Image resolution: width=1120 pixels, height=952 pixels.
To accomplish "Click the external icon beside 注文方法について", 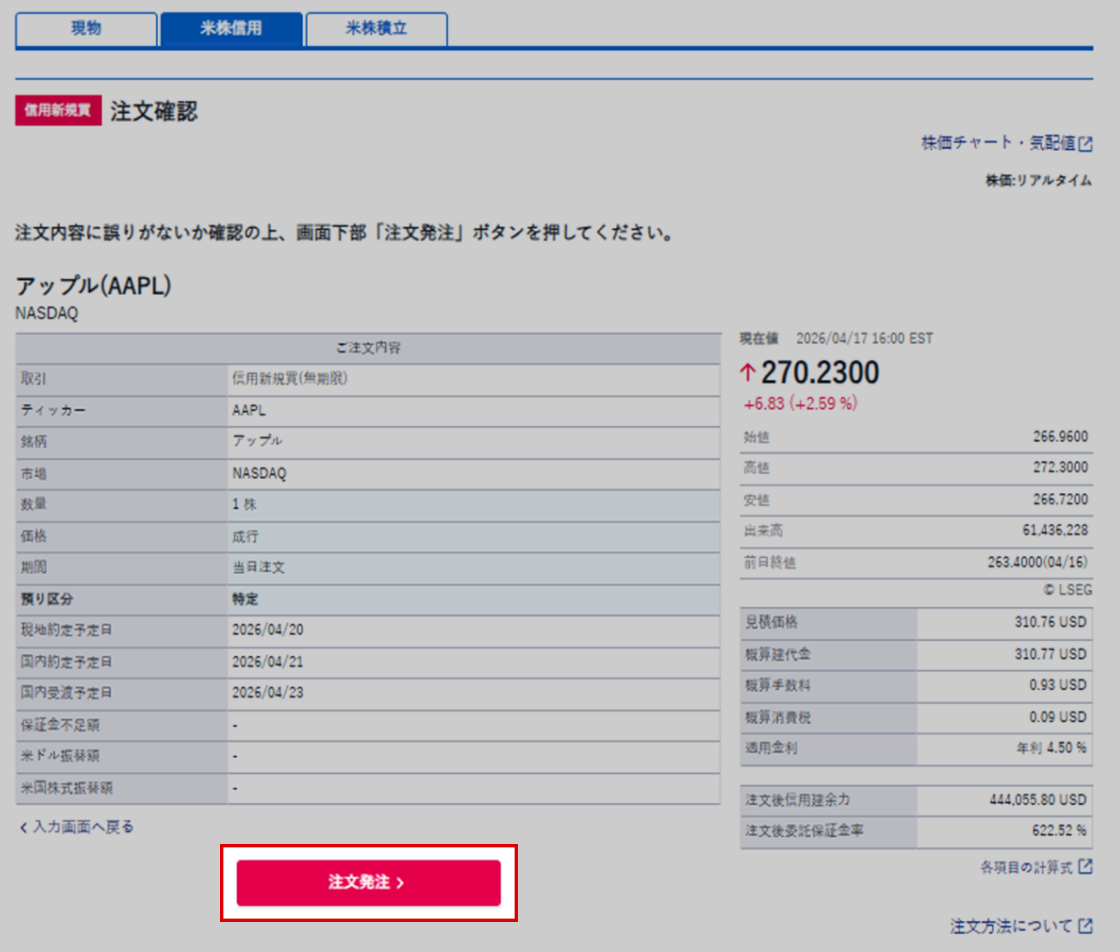I will click(1086, 926).
